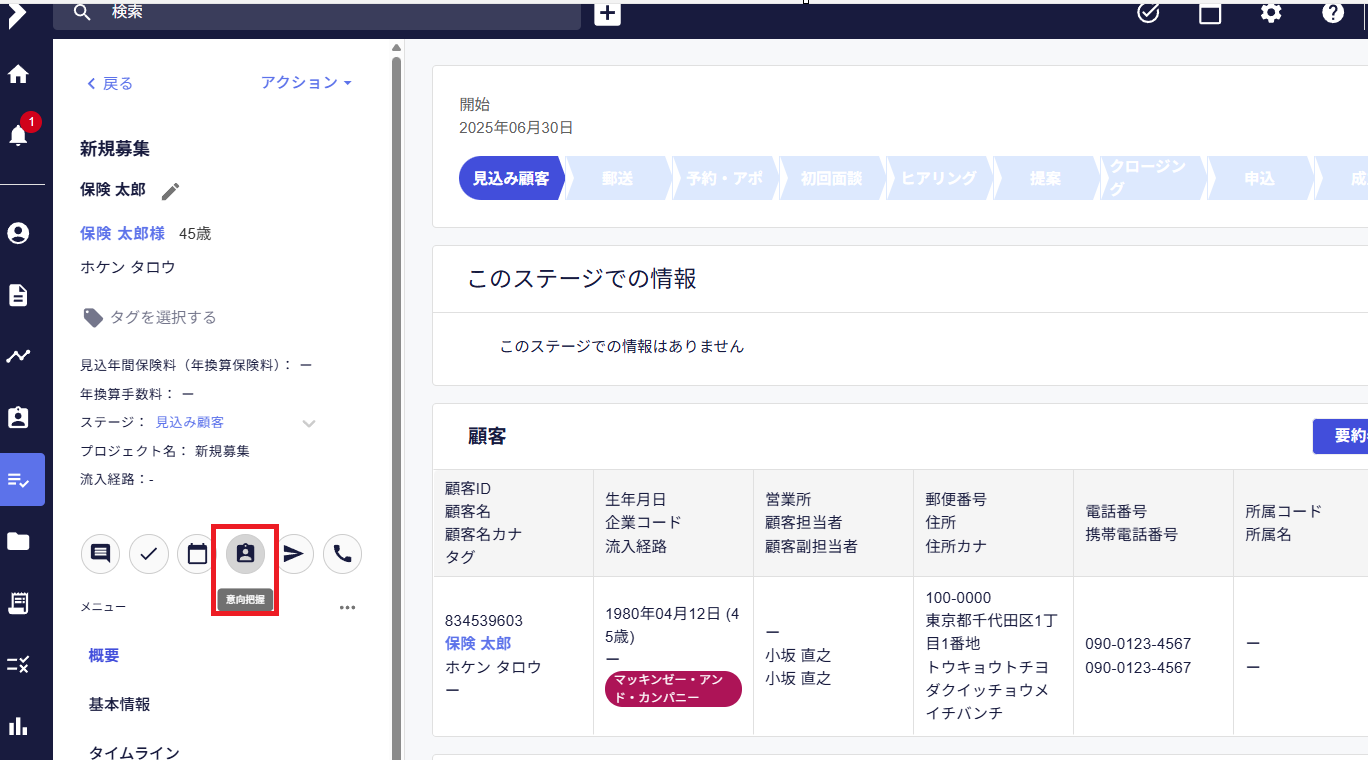Click the paper-plane send icon
This screenshot has height=760, width=1368.
point(293,553)
